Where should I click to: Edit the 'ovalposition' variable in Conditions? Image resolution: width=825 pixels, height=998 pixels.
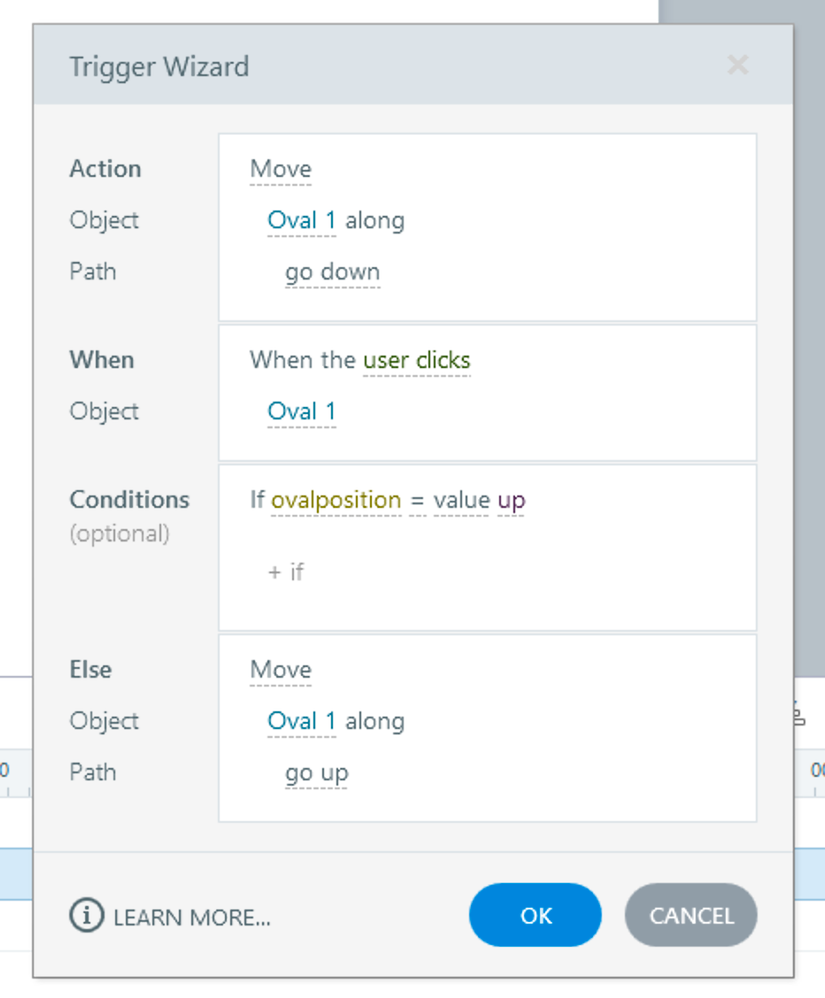(336, 500)
